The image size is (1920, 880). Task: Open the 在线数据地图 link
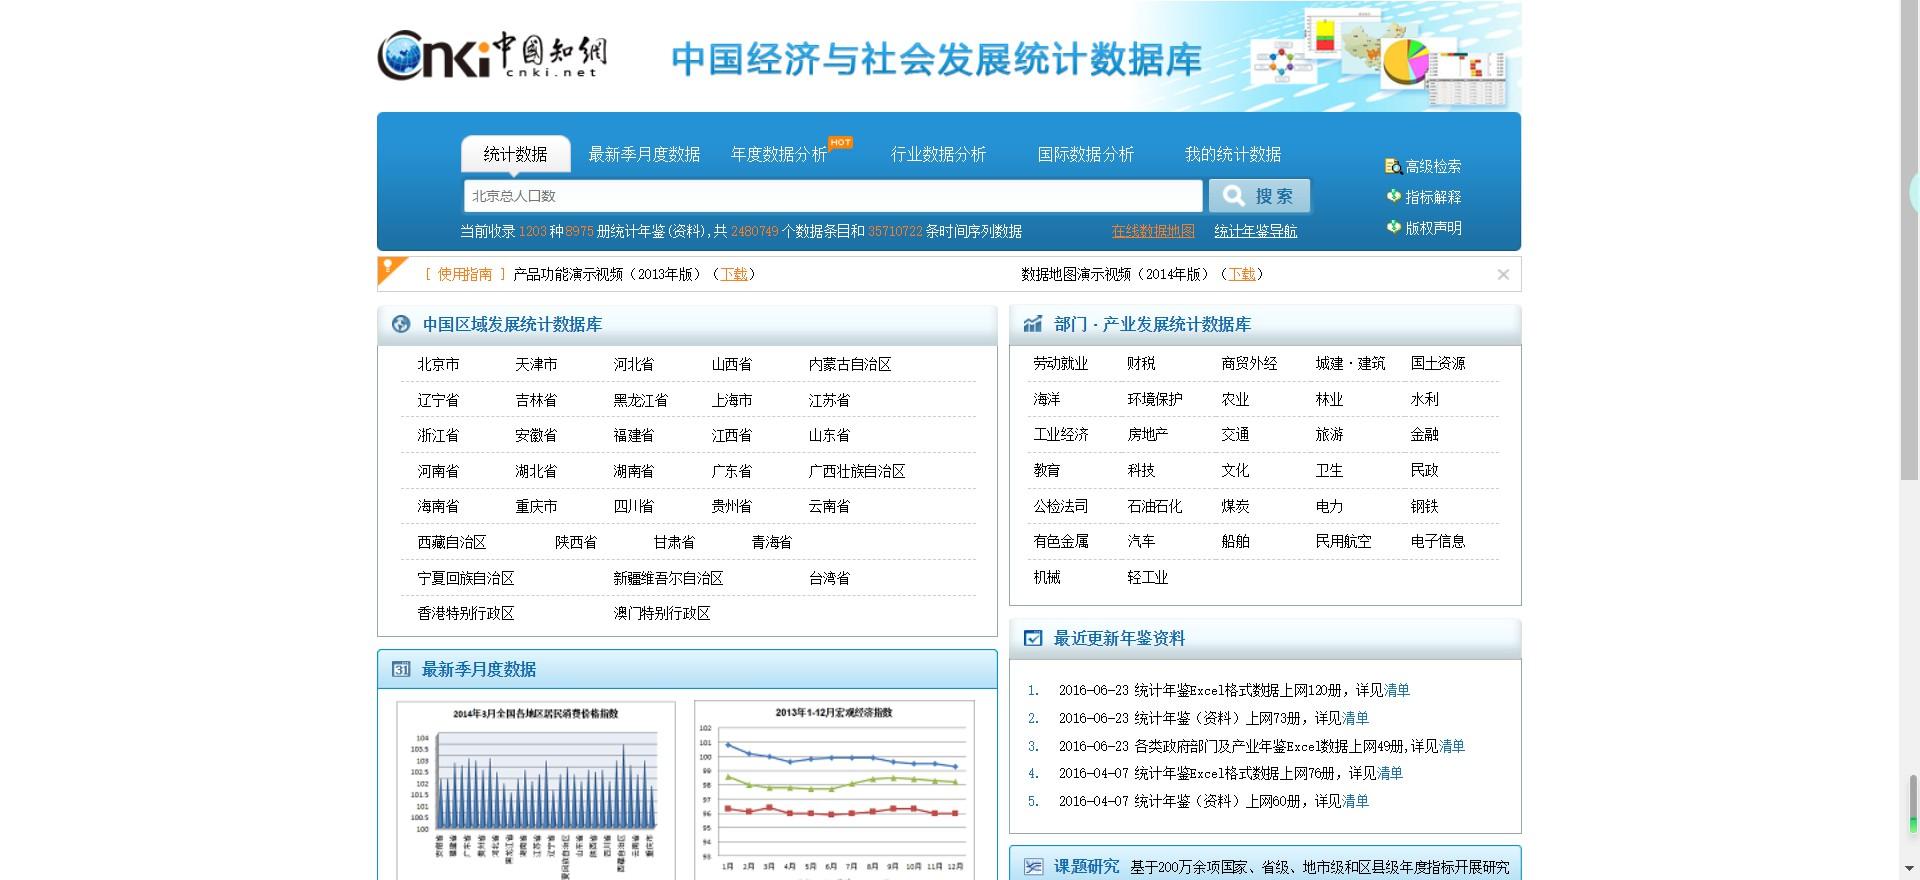[x=1153, y=231]
